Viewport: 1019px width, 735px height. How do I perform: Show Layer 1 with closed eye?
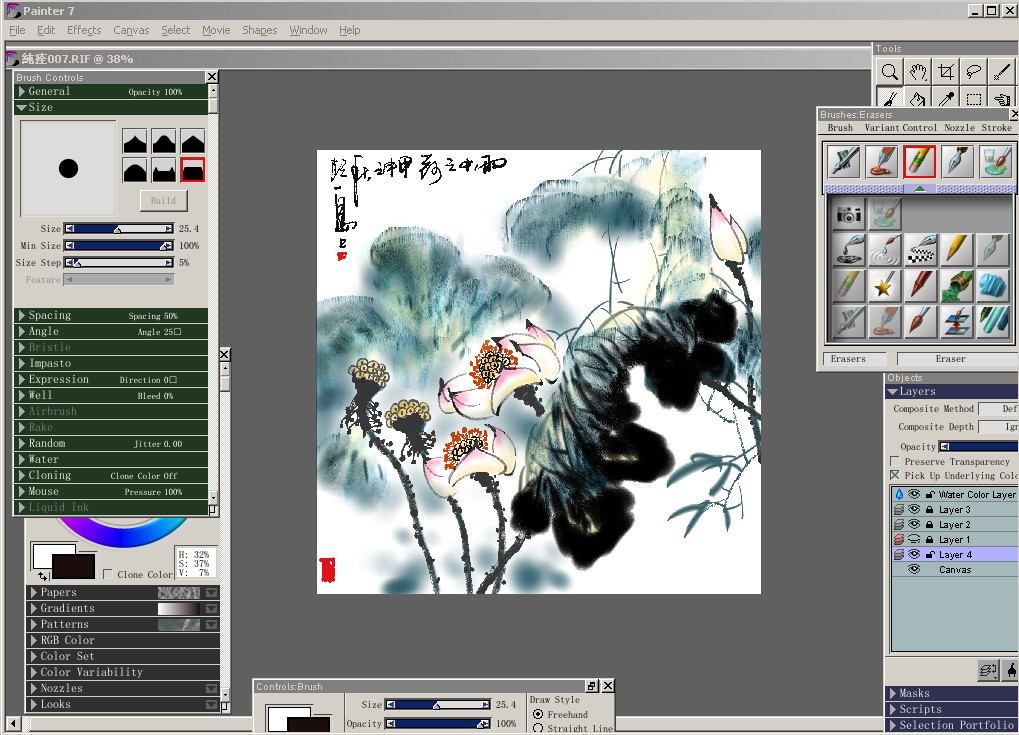pyautogui.click(x=914, y=539)
